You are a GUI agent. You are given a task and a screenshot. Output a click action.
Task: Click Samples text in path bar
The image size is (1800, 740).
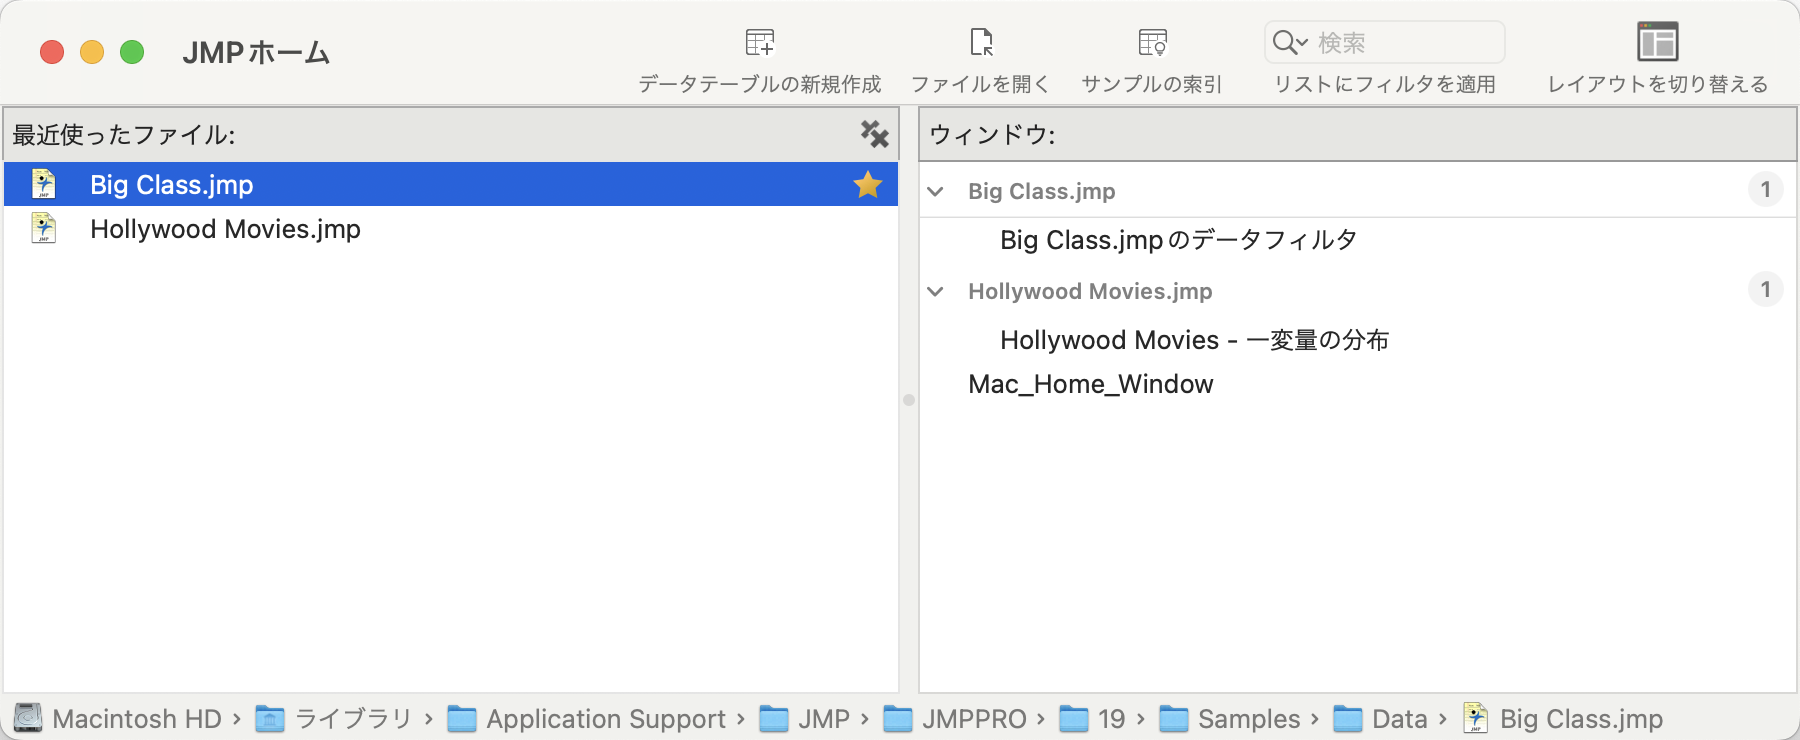coord(1249,719)
